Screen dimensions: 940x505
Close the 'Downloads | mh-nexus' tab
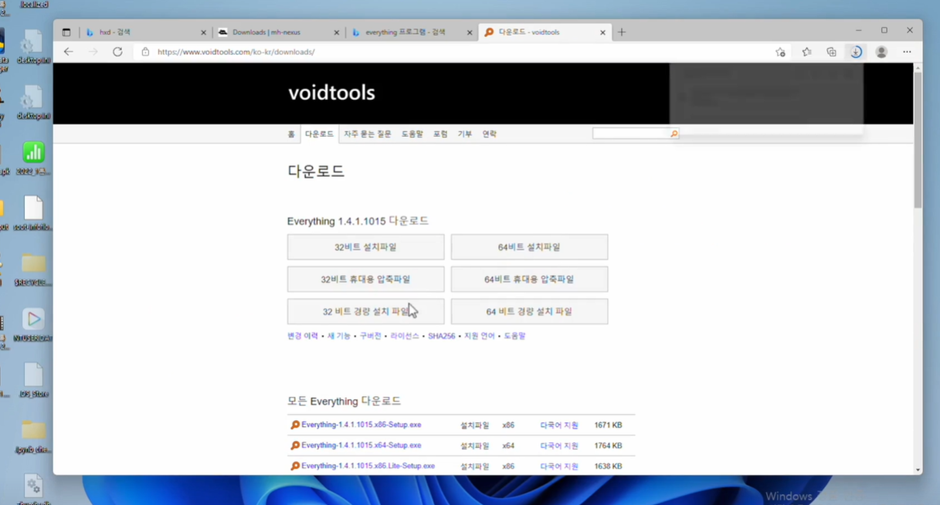(x=336, y=32)
